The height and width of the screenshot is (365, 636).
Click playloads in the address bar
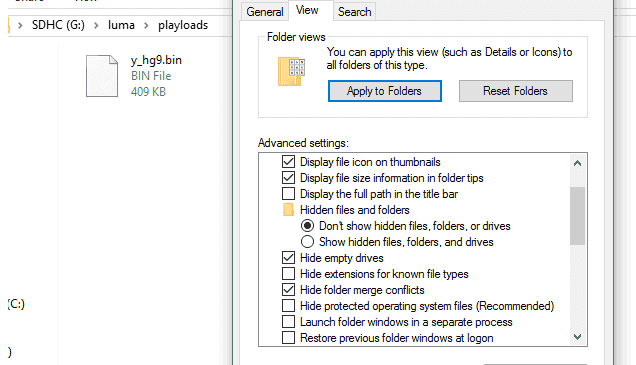(x=183, y=25)
